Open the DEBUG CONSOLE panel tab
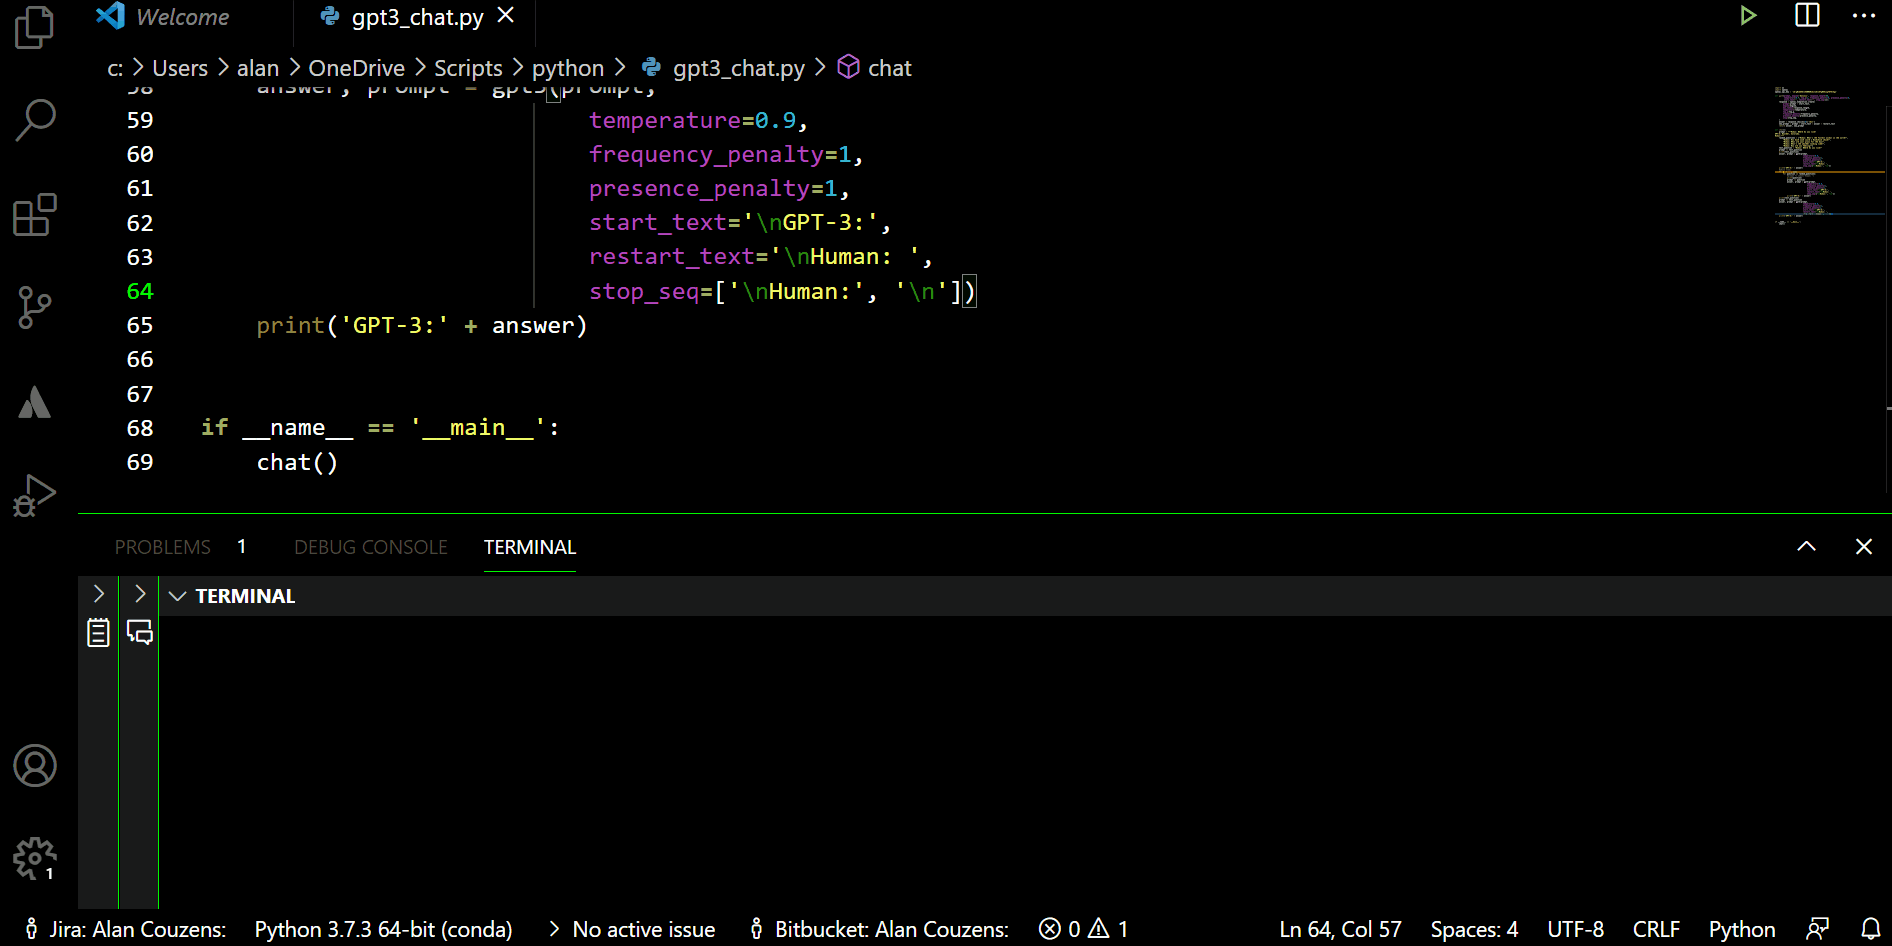This screenshot has width=1892, height=946. (371, 547)
